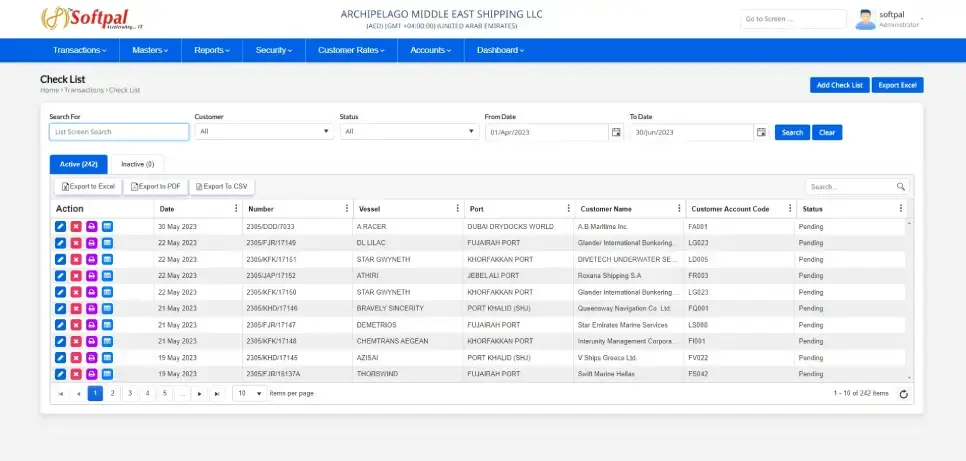Screen dimensions: 966x461
Task: Expand the Masters menu
Action: point(150,50)
